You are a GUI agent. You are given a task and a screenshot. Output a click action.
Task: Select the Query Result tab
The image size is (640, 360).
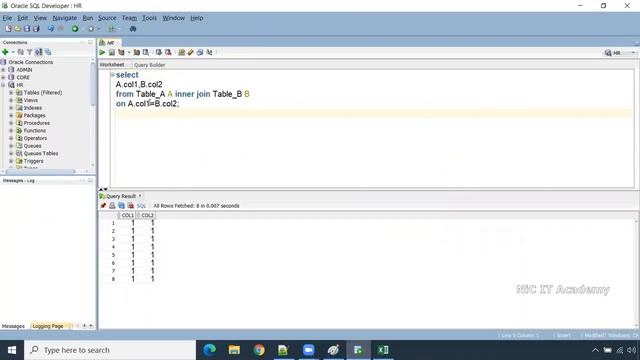(x=120, y=196)
